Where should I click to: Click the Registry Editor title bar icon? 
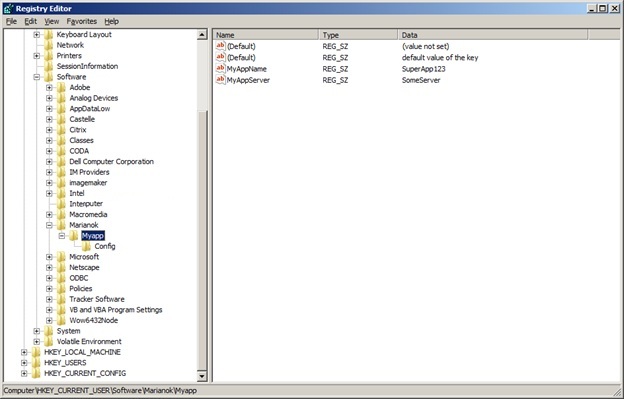coord(8,8)
